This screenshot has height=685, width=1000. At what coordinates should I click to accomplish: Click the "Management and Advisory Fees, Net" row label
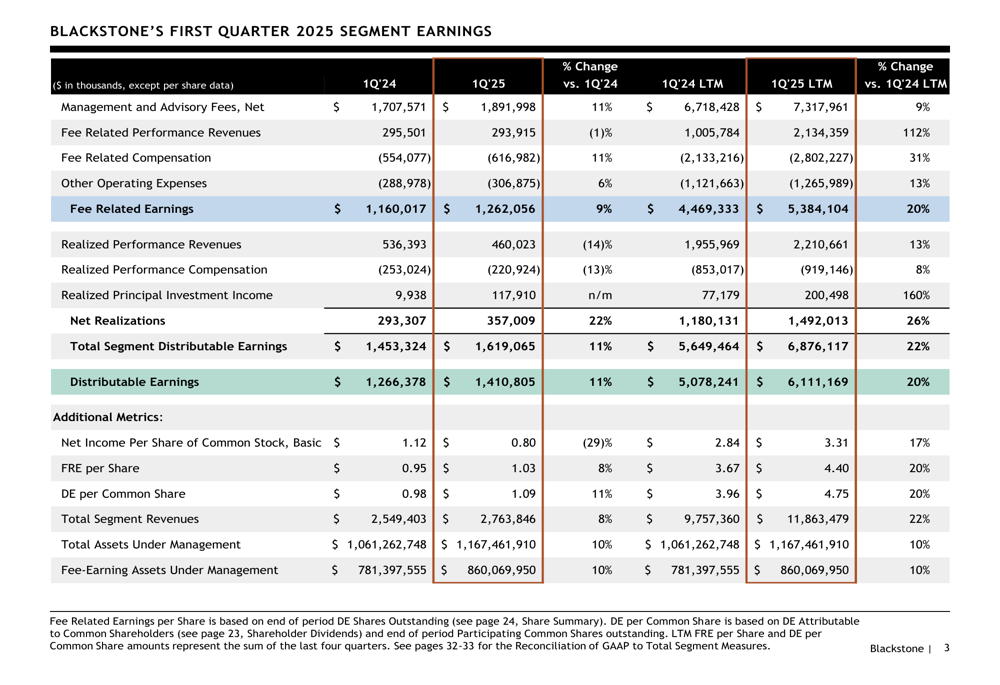click(x=163, y=107)
